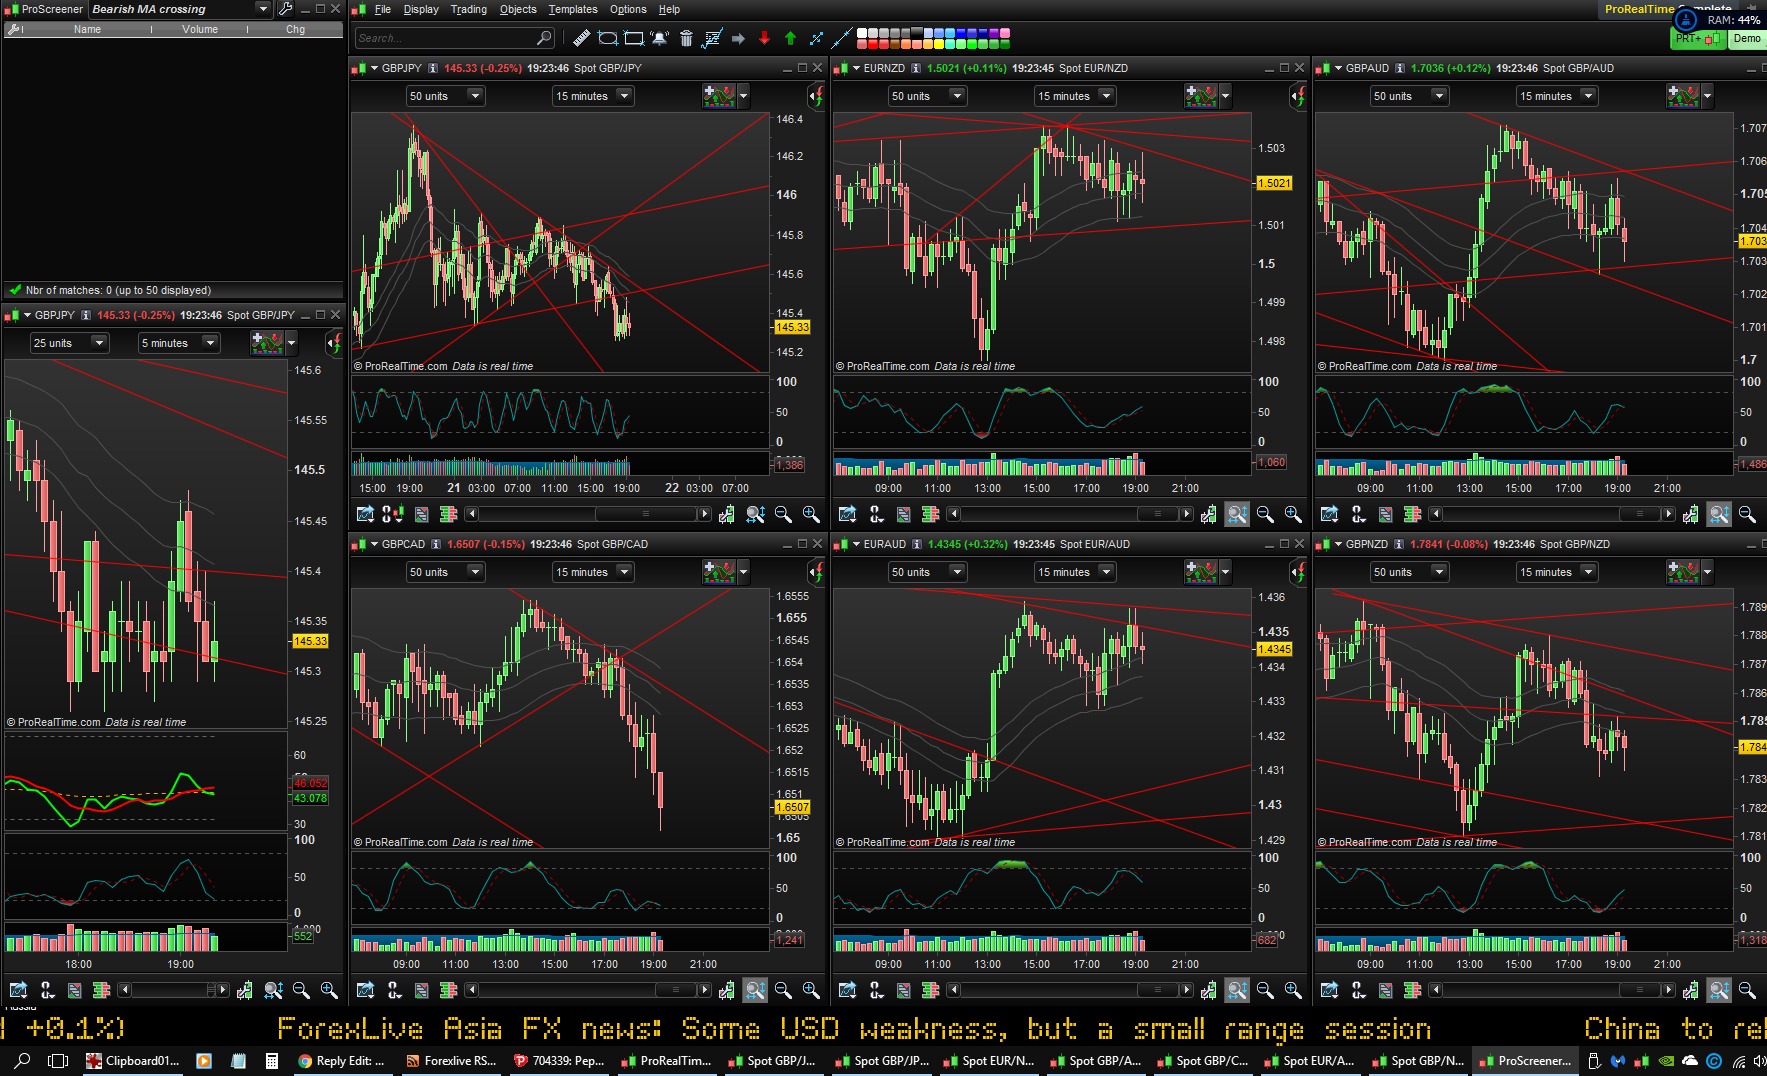The width and height of the screenshot is (1767, 1076).
Task: Open the 25 units dropdown on GBPJPY chart
Action: (x=69, y=343)
